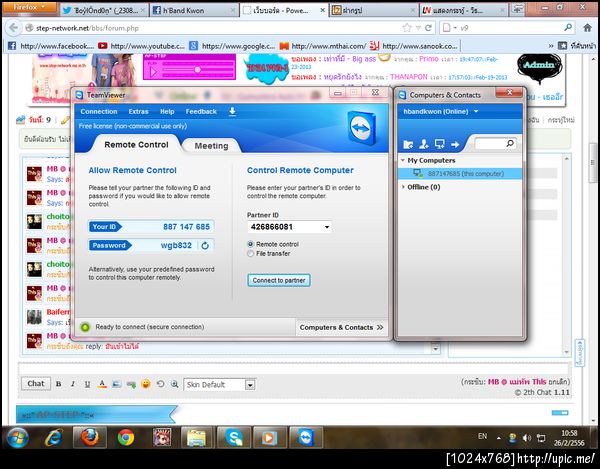Click the Your ID value 887 147 685
Screen dimensions: 600x469
point(186,227)
